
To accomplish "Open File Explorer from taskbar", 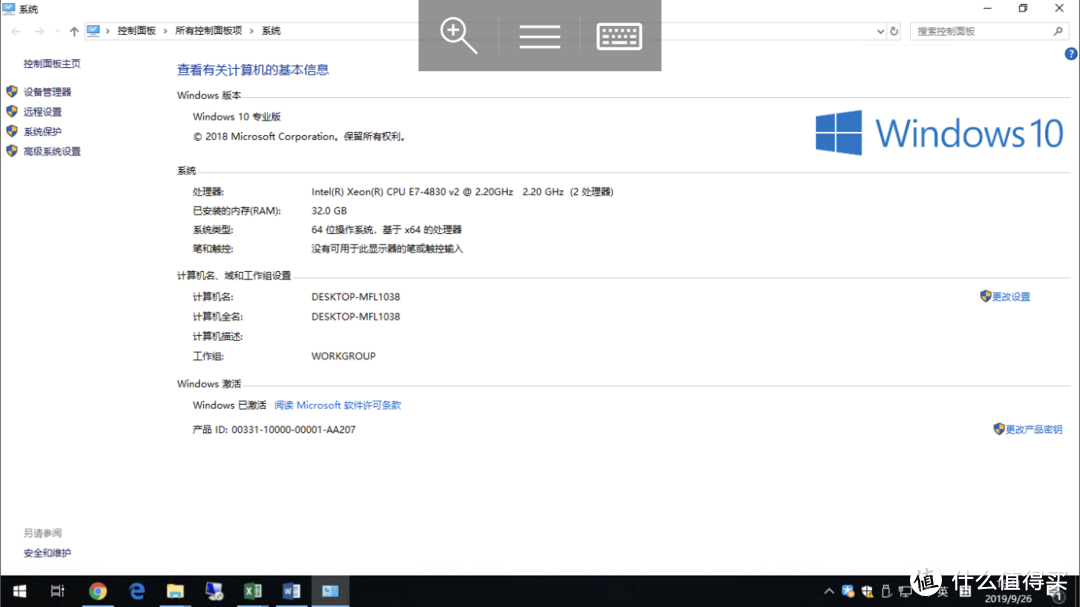I will (175, 591).
